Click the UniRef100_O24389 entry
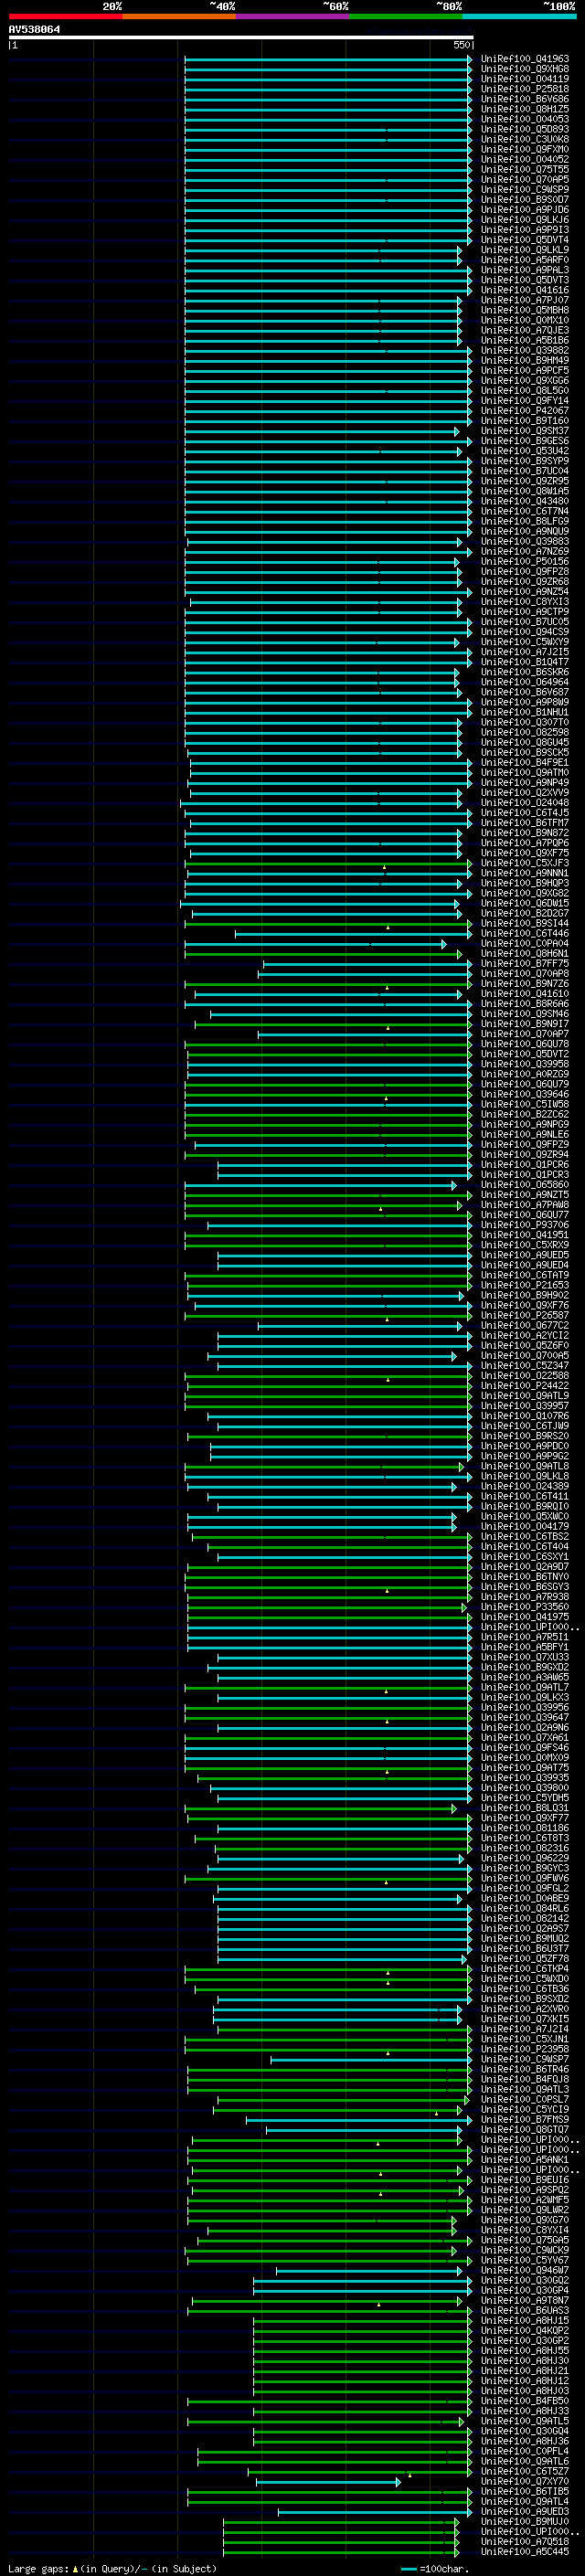The height and width of the screenshot is (2576, 585). click(x=525, y=1486)
